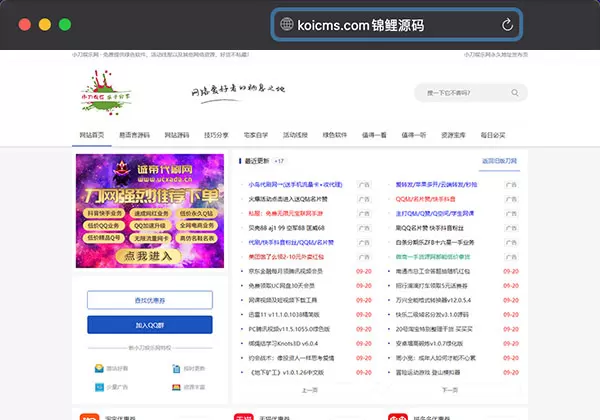Click the handwritten slogan image in header
Image resolution: width=600 pixels, height=420 pixels.
tap(238, 93)
